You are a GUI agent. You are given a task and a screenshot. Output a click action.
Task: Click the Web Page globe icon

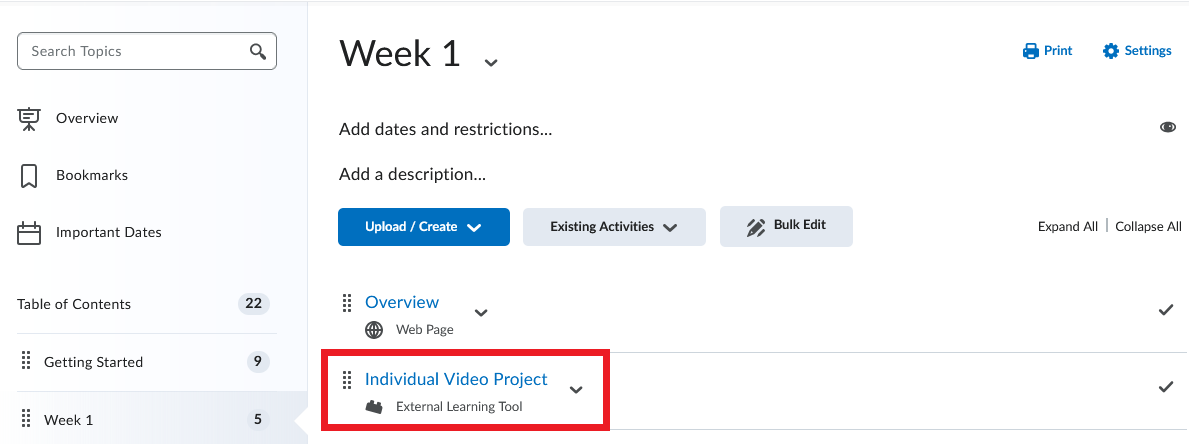tap(374, 330)
